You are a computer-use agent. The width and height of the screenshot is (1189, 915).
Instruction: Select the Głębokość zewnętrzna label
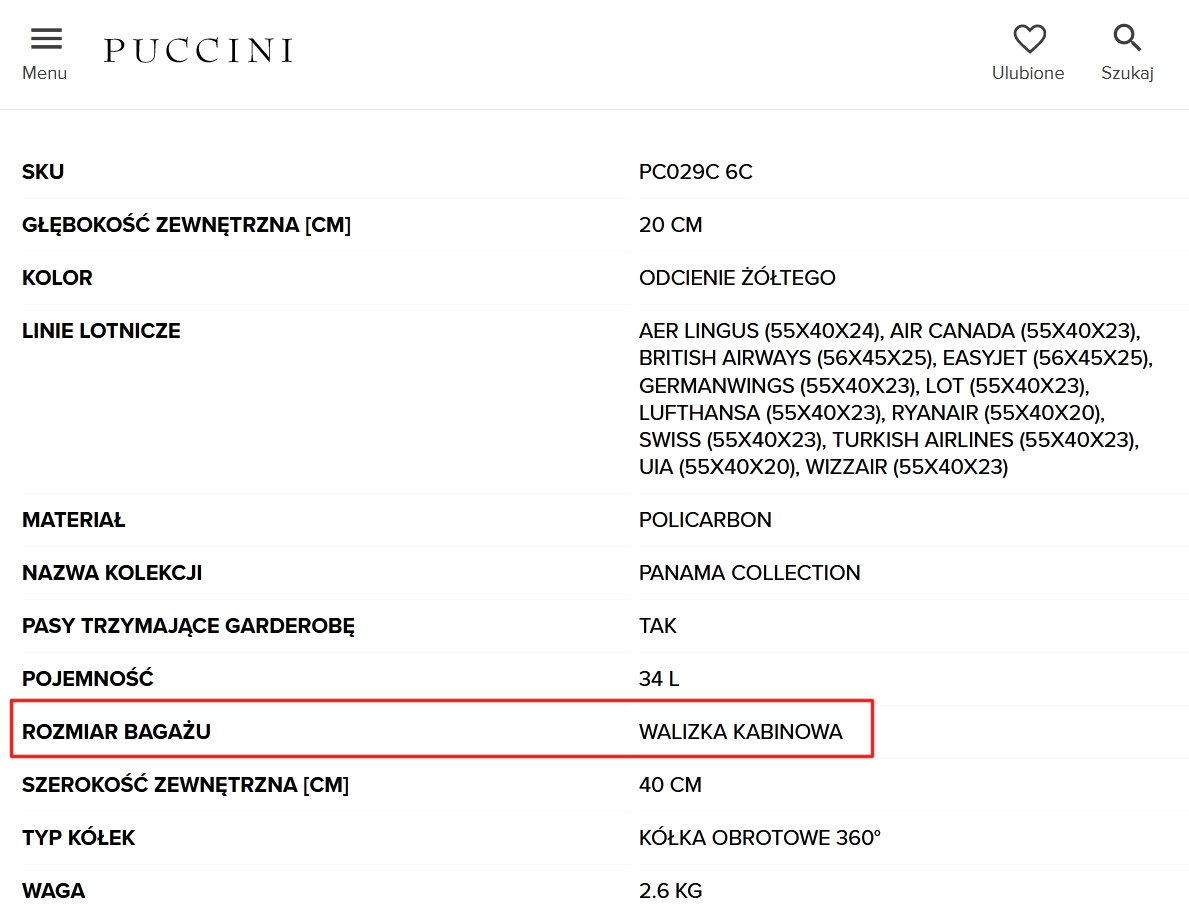186,225
